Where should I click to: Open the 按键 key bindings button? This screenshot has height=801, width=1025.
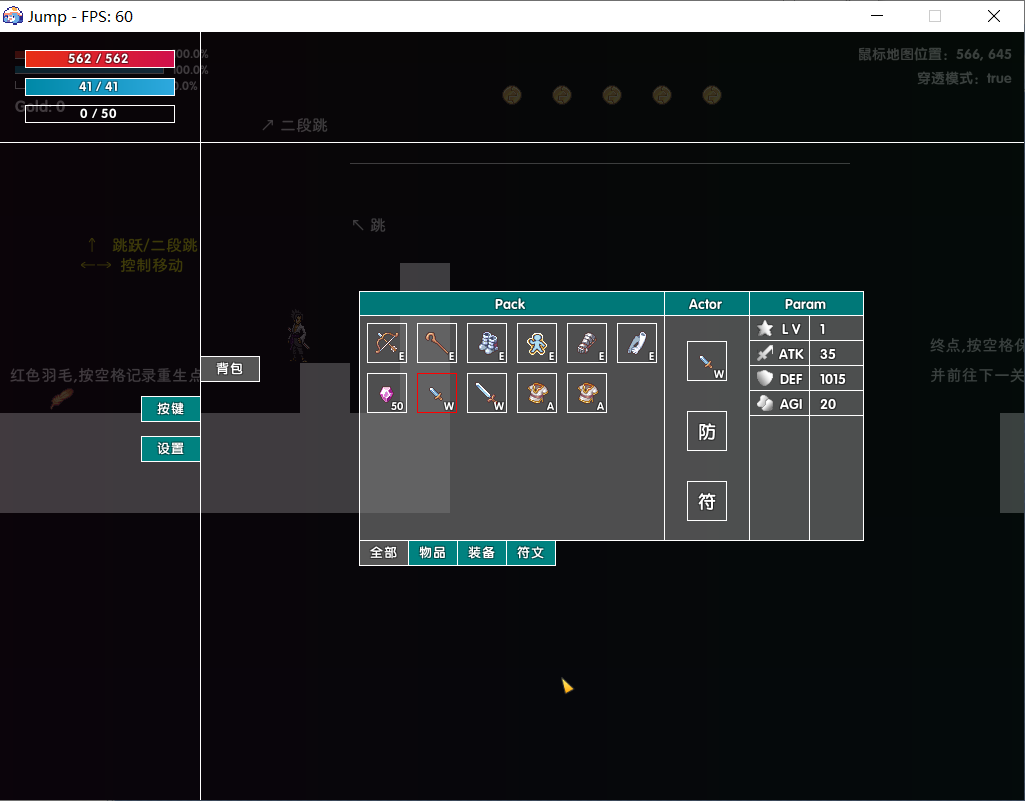(x=171, y=409)
